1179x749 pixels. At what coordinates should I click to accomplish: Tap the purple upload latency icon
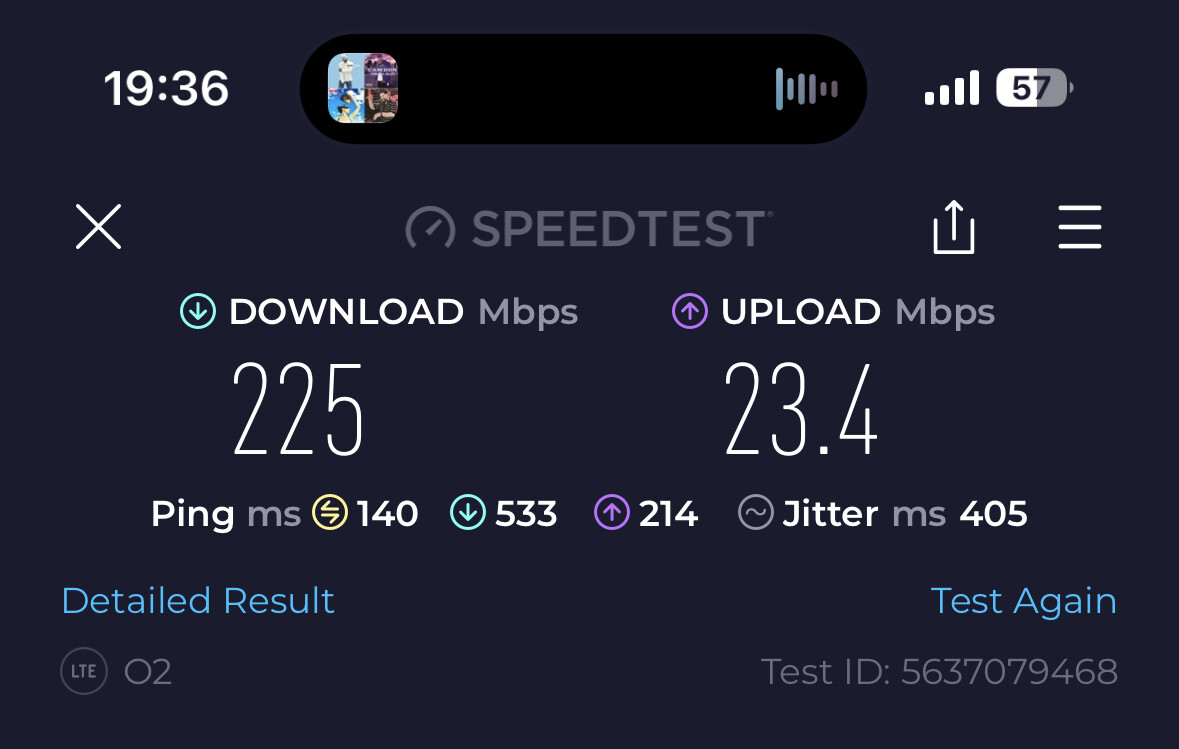click(612, 513)
